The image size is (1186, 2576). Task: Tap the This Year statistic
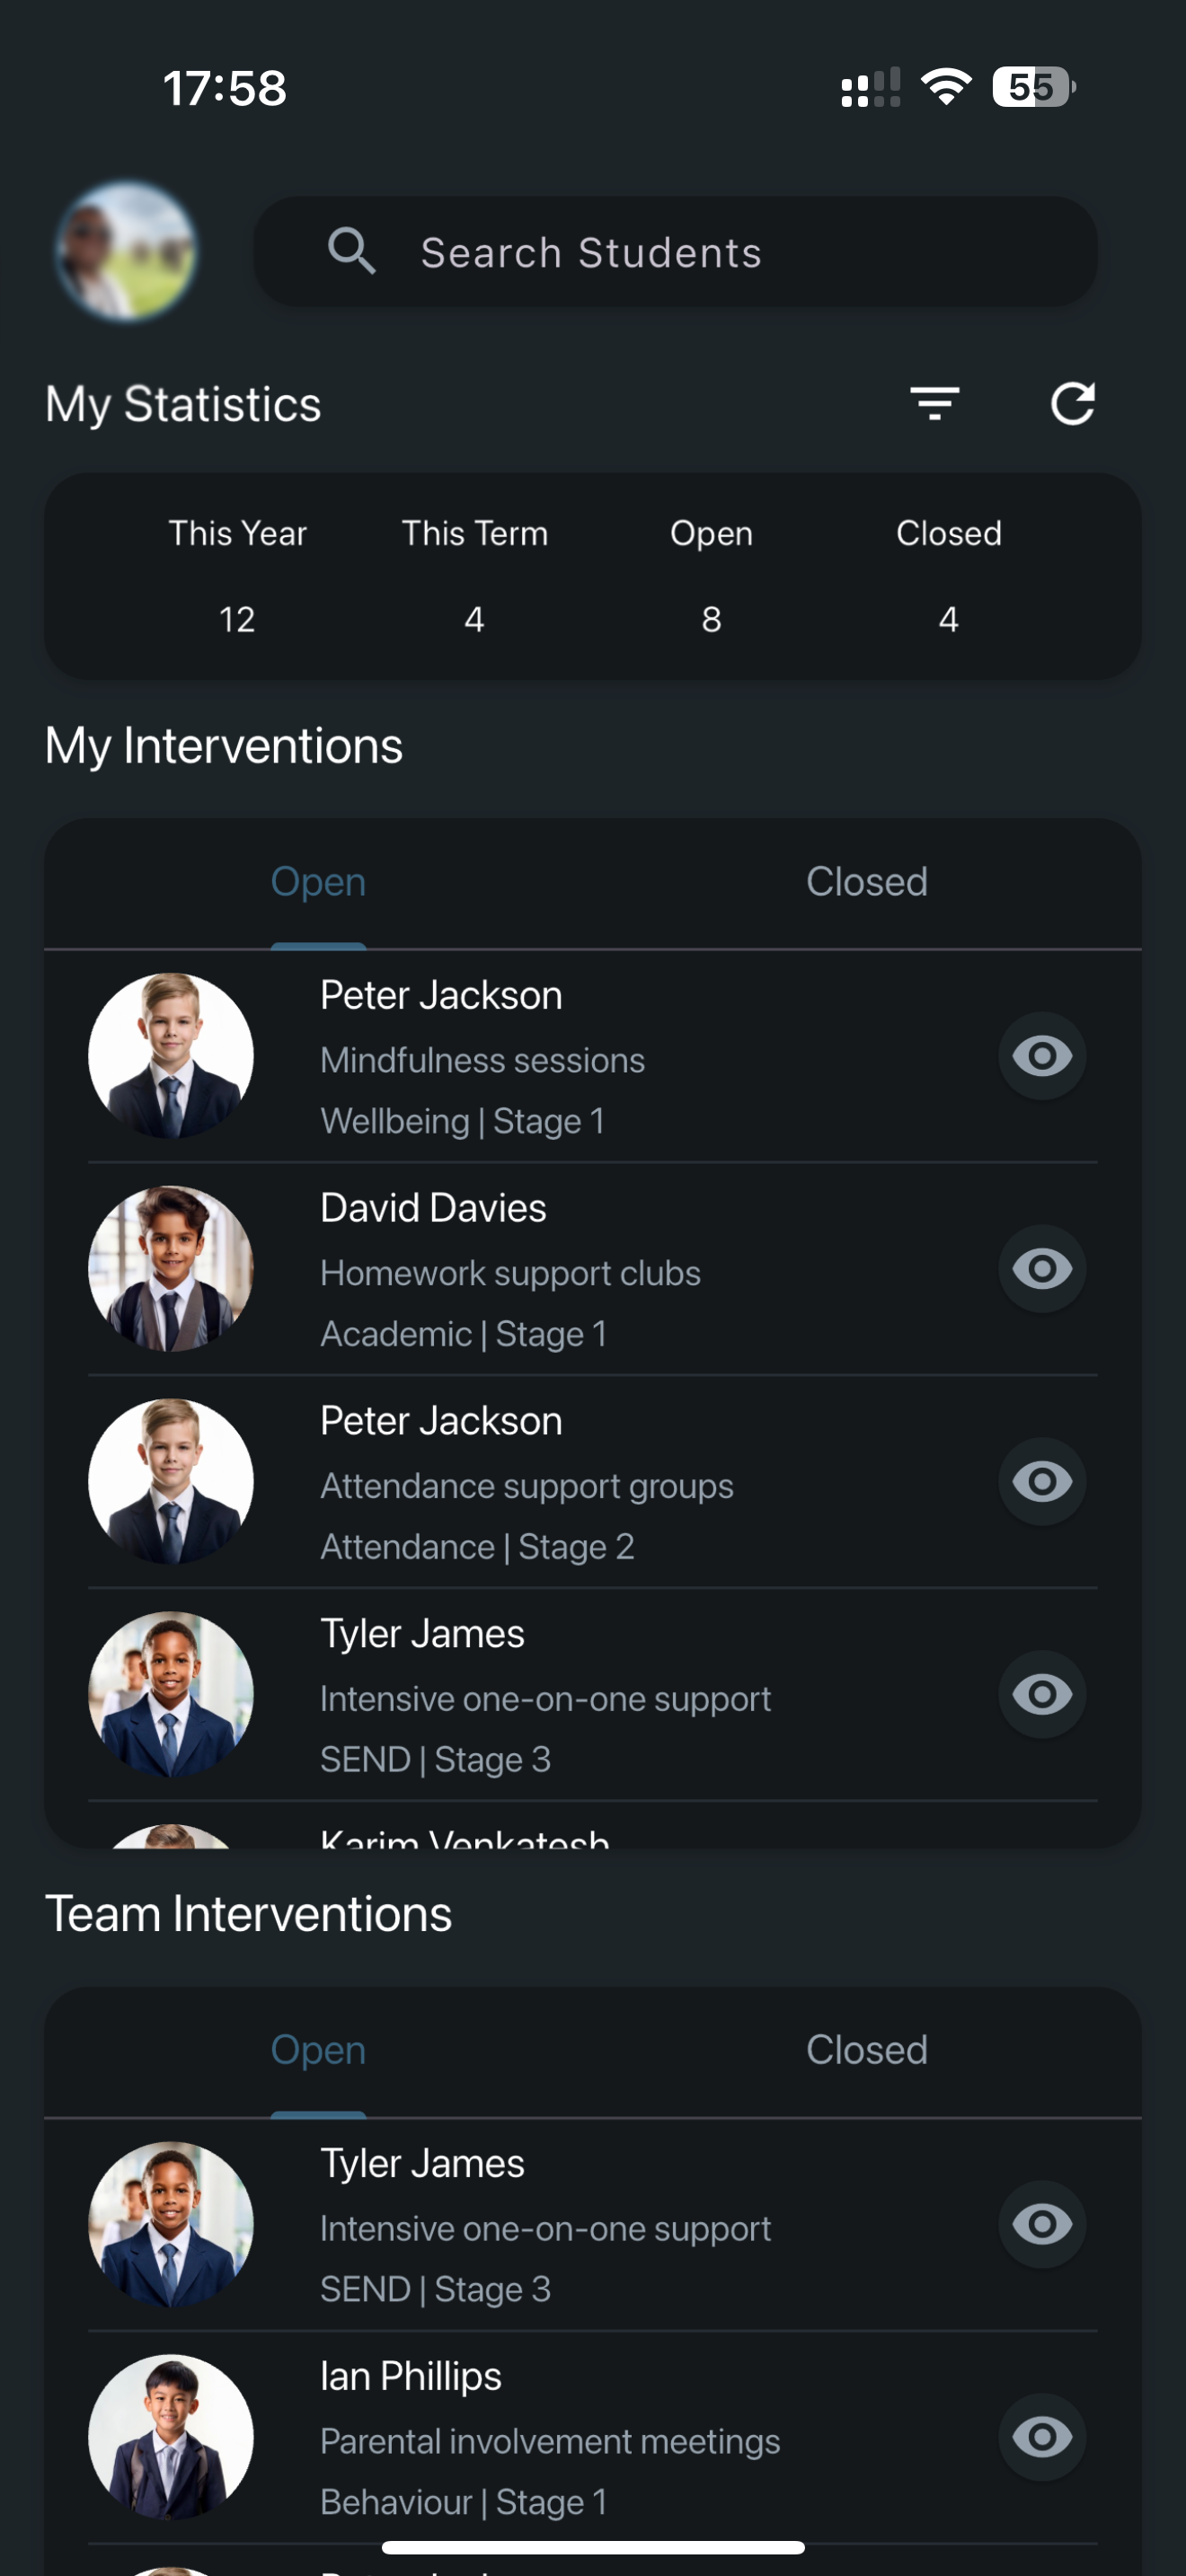[237, 576]
